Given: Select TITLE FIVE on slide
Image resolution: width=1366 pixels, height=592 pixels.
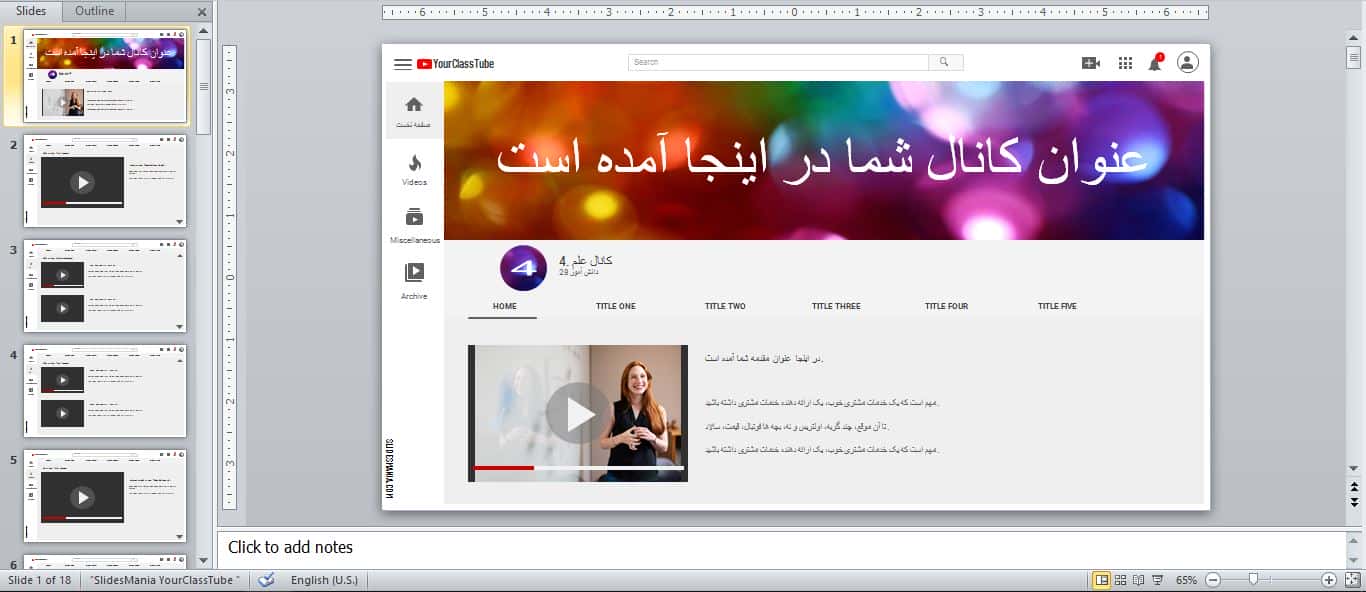Looking at the screenshot, I should [1057, 306].
